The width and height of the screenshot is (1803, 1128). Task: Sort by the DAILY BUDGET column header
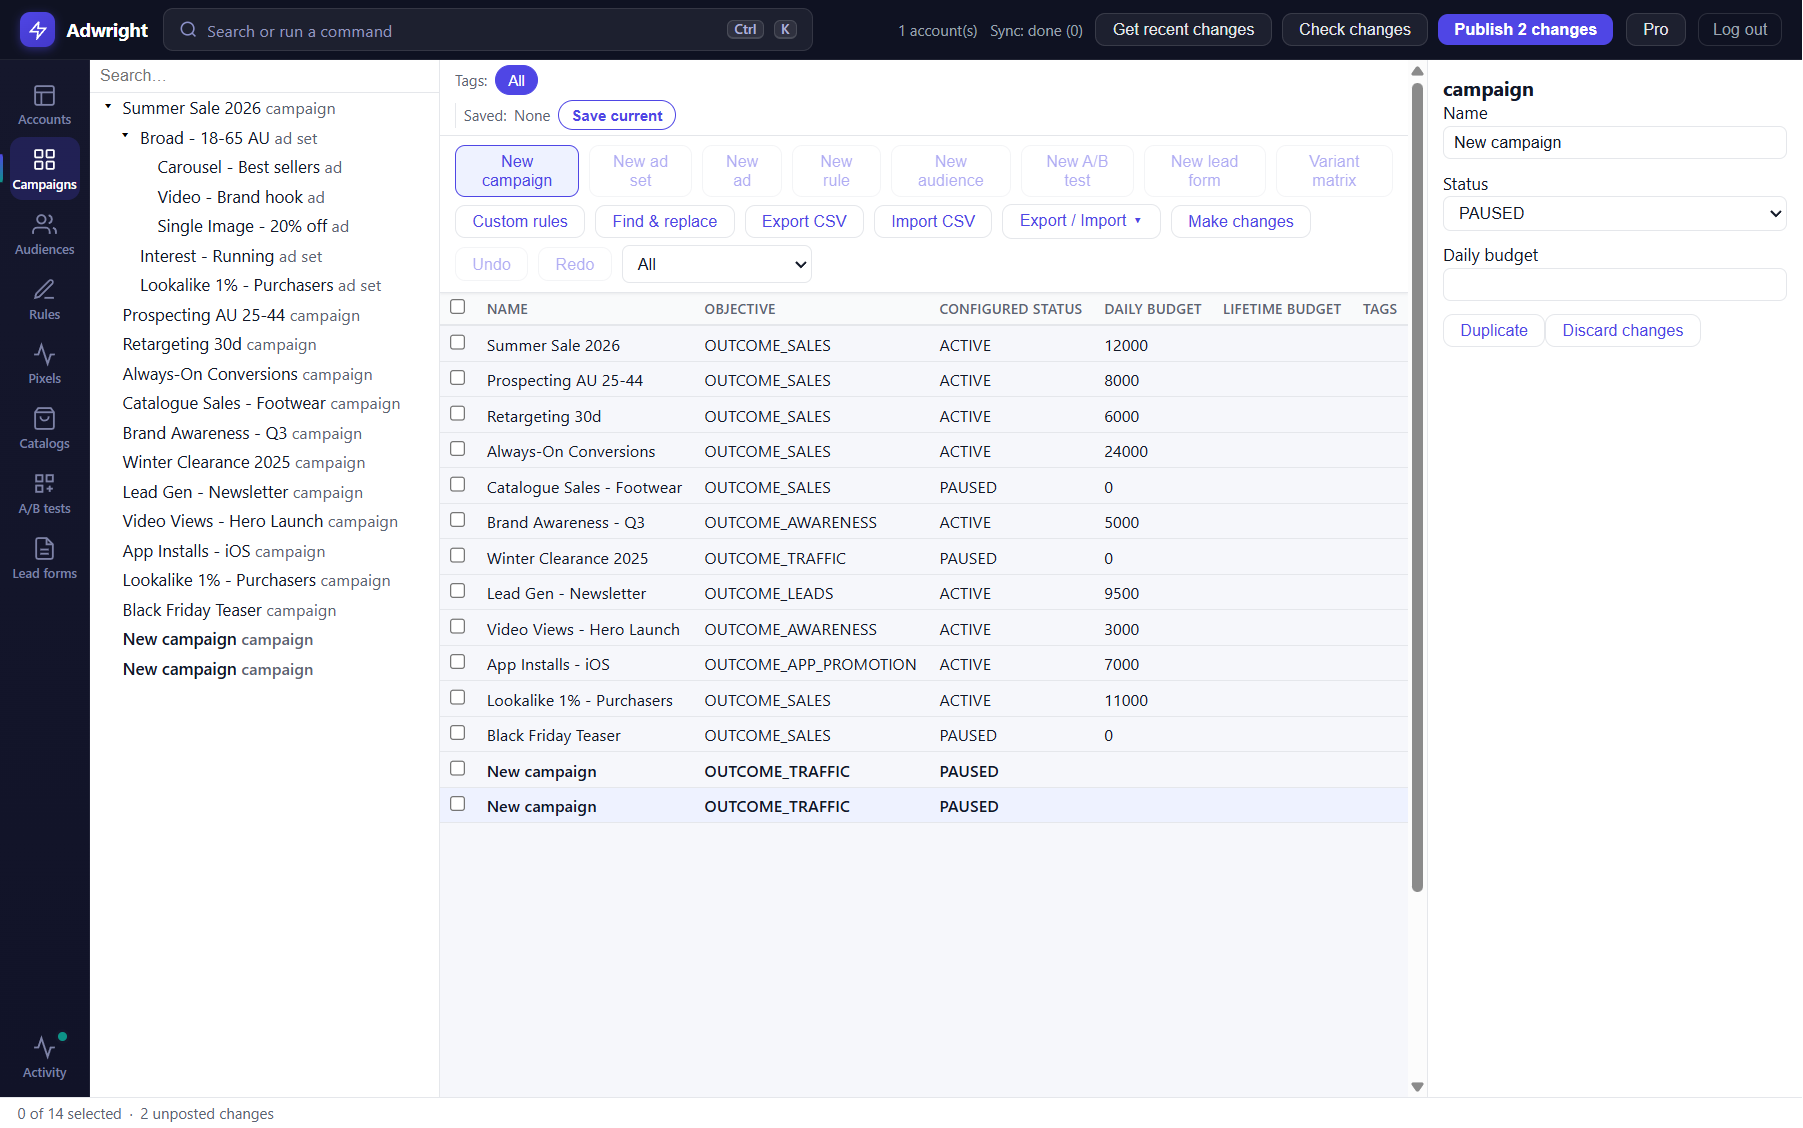point(1152,309)
